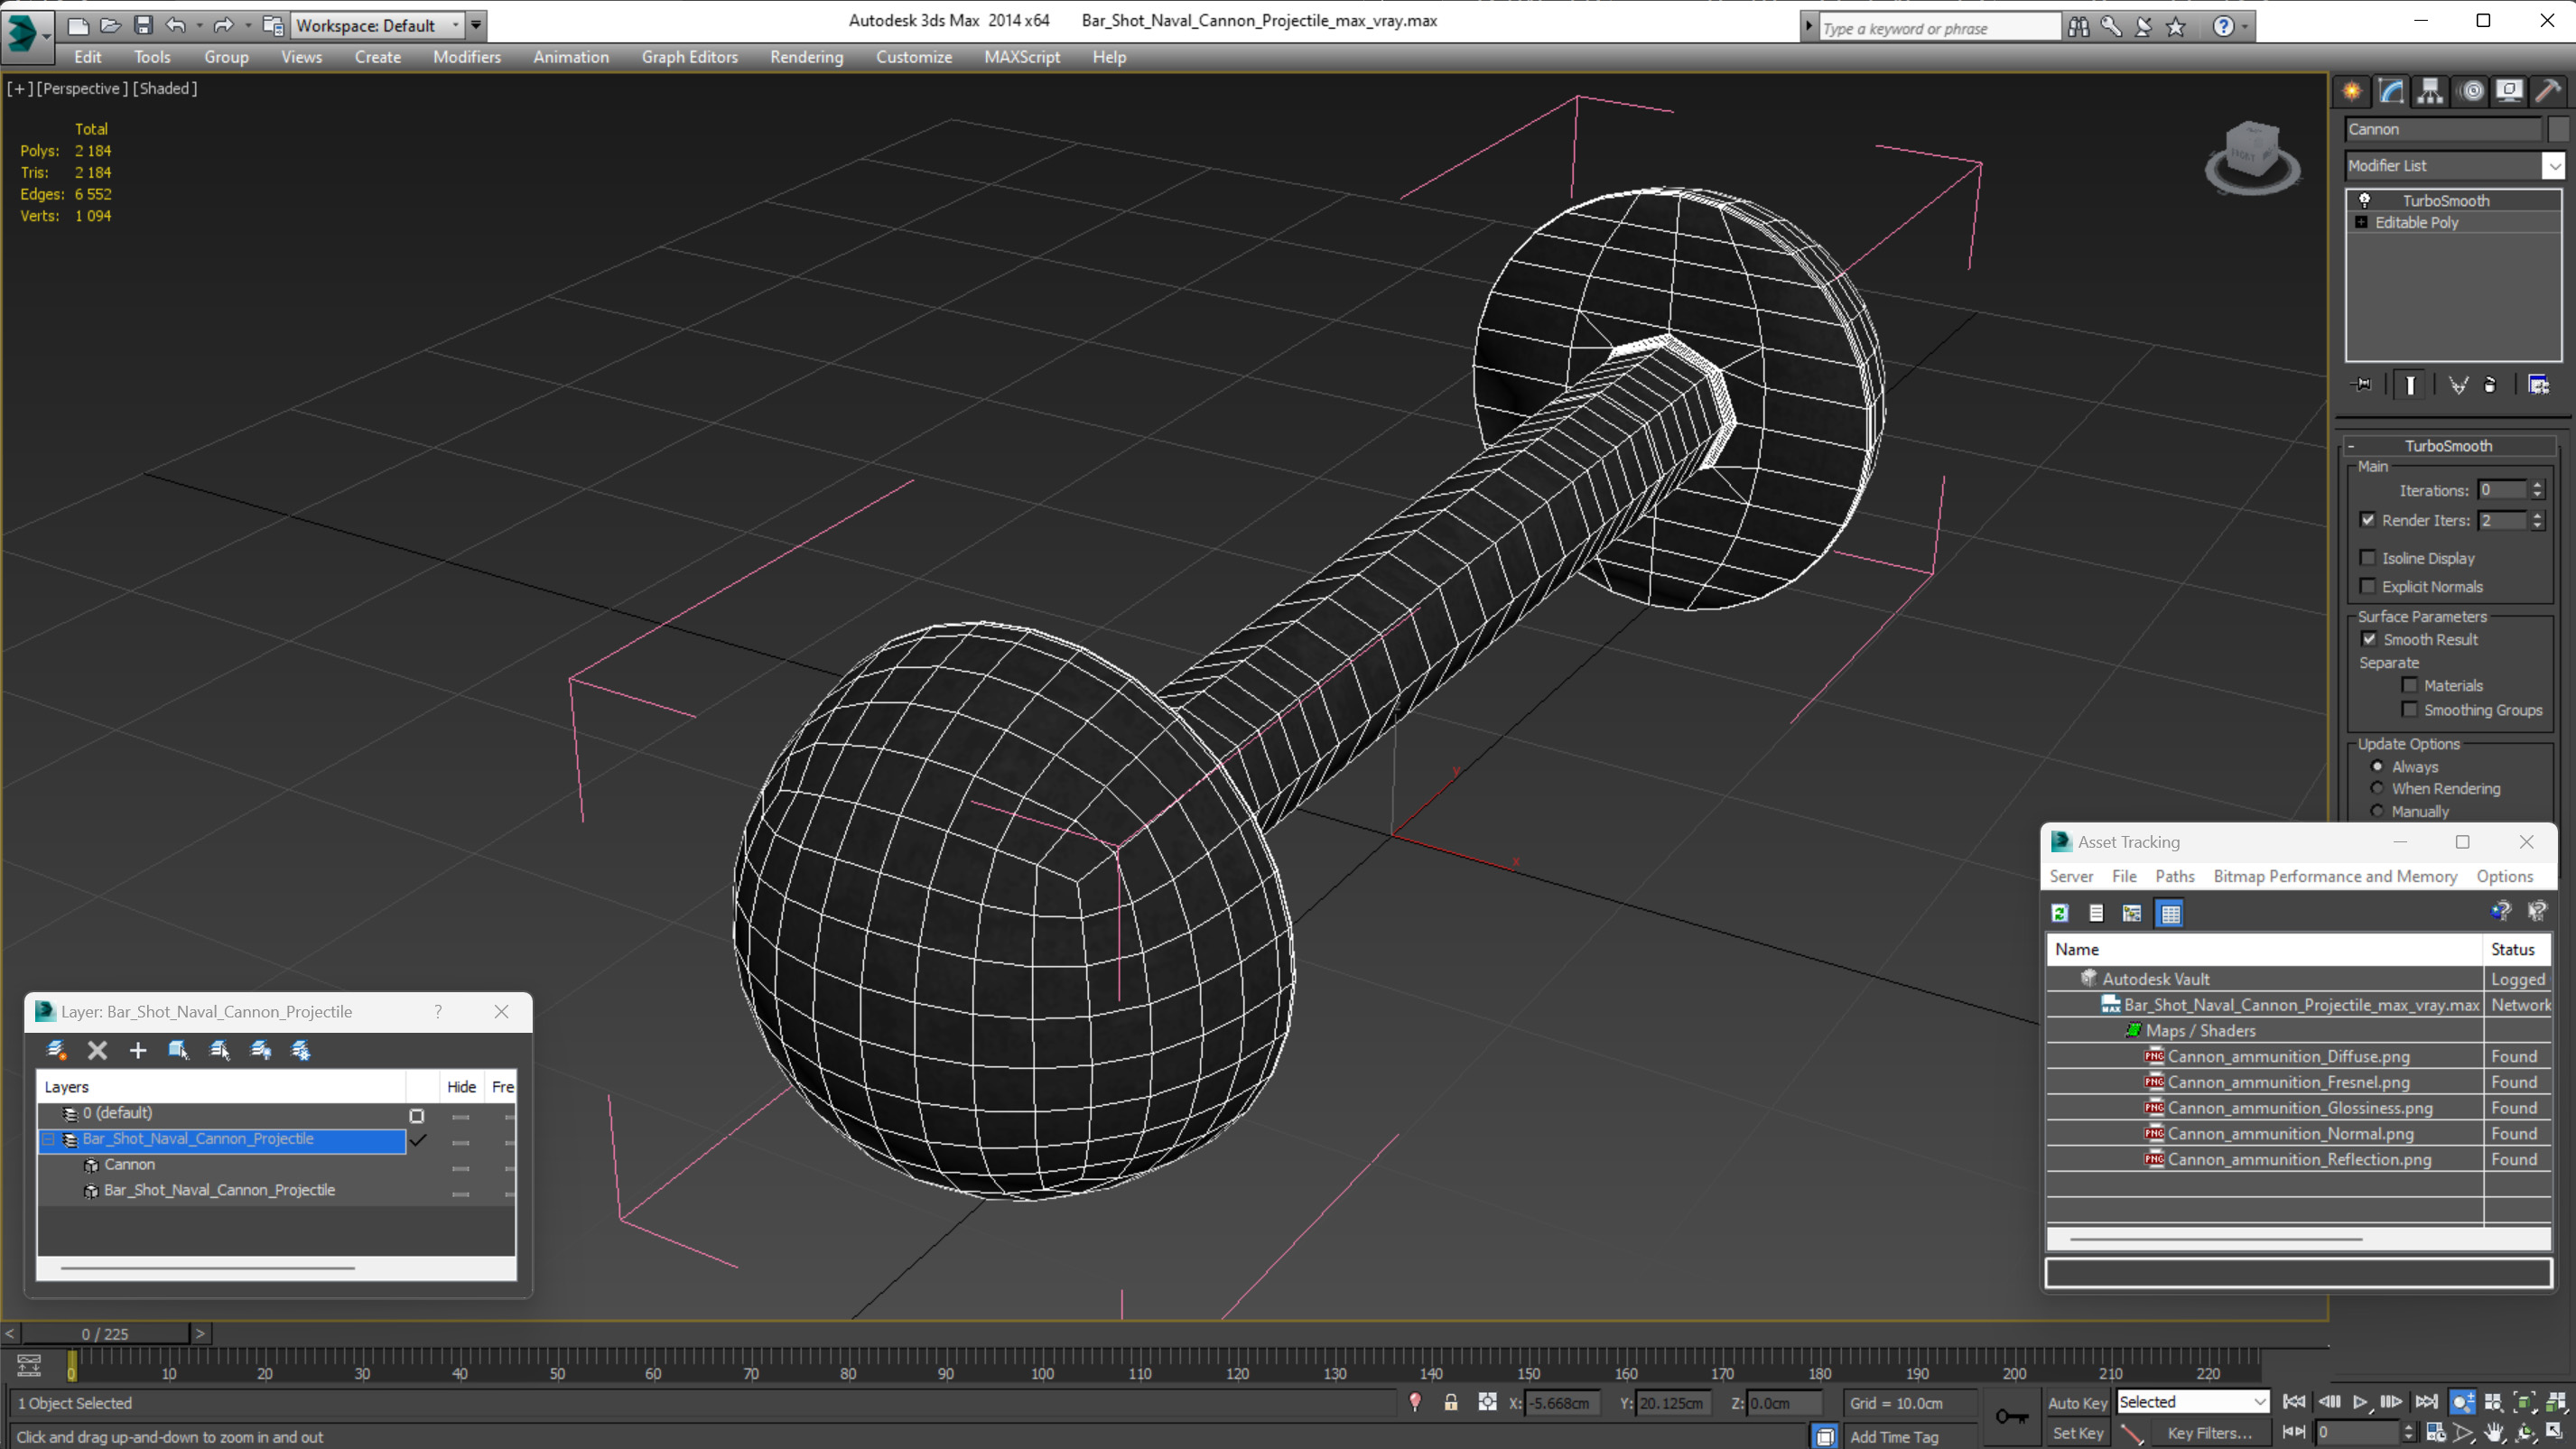Go to the End frame button
The image size is (2576, 1449).
pyautogui.click(x=2426, y=1402)
